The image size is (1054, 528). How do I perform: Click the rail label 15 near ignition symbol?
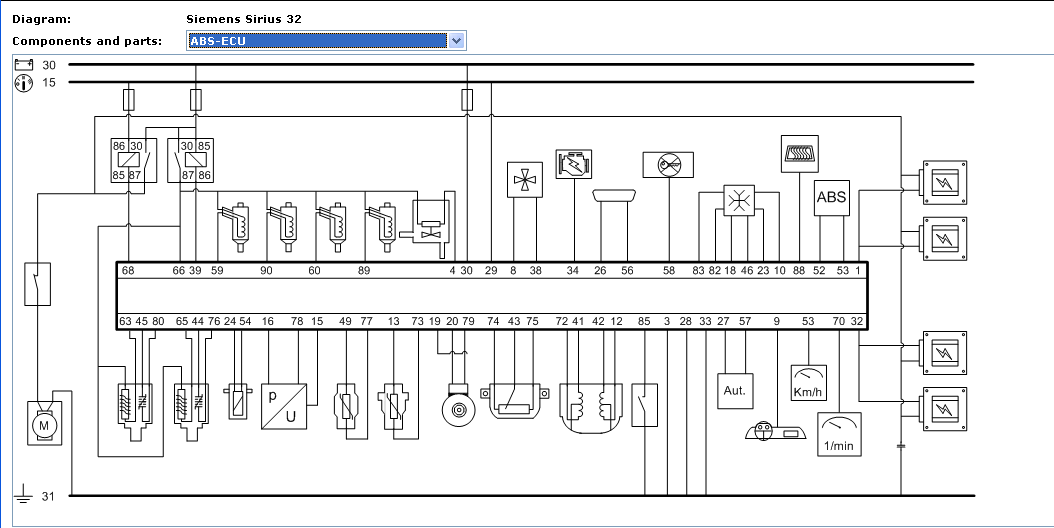(x=49, y=83)
